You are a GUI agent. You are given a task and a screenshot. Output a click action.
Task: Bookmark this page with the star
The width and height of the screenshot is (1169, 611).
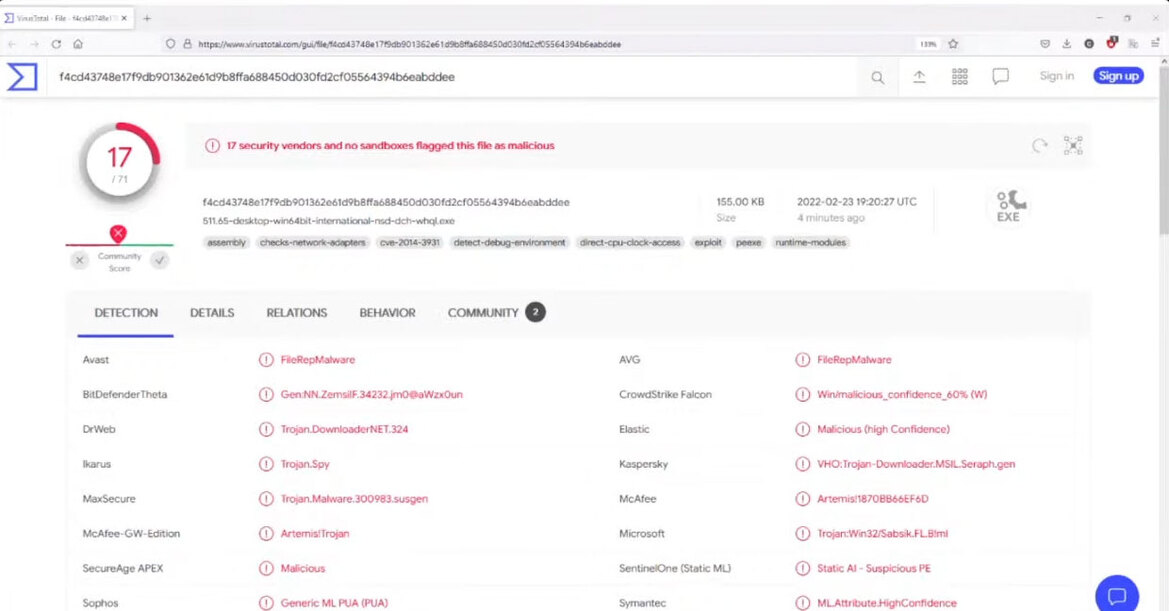point(953,44)
